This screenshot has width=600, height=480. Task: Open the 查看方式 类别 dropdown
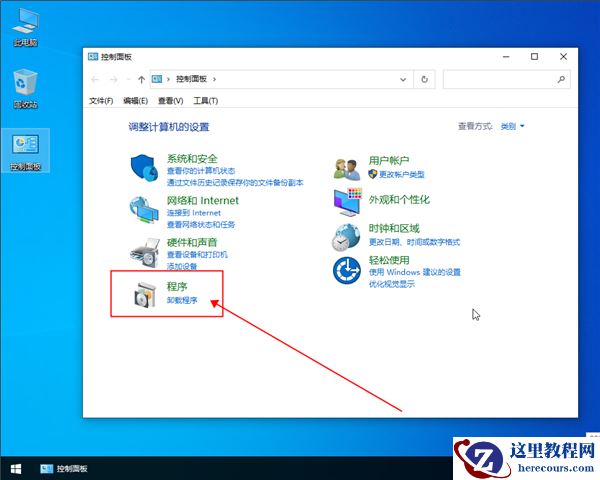tap(512, 126)
